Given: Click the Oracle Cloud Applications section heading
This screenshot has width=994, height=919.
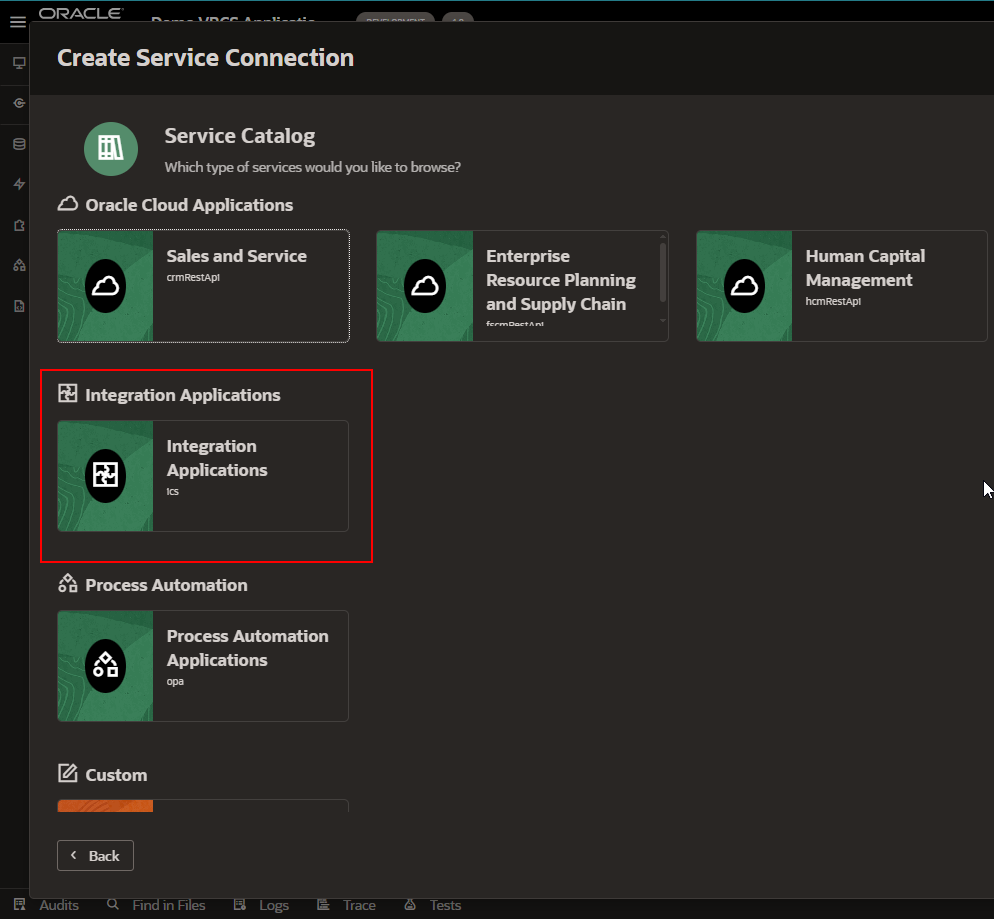Looking at the screenshot, I should (x=189, y=205).
